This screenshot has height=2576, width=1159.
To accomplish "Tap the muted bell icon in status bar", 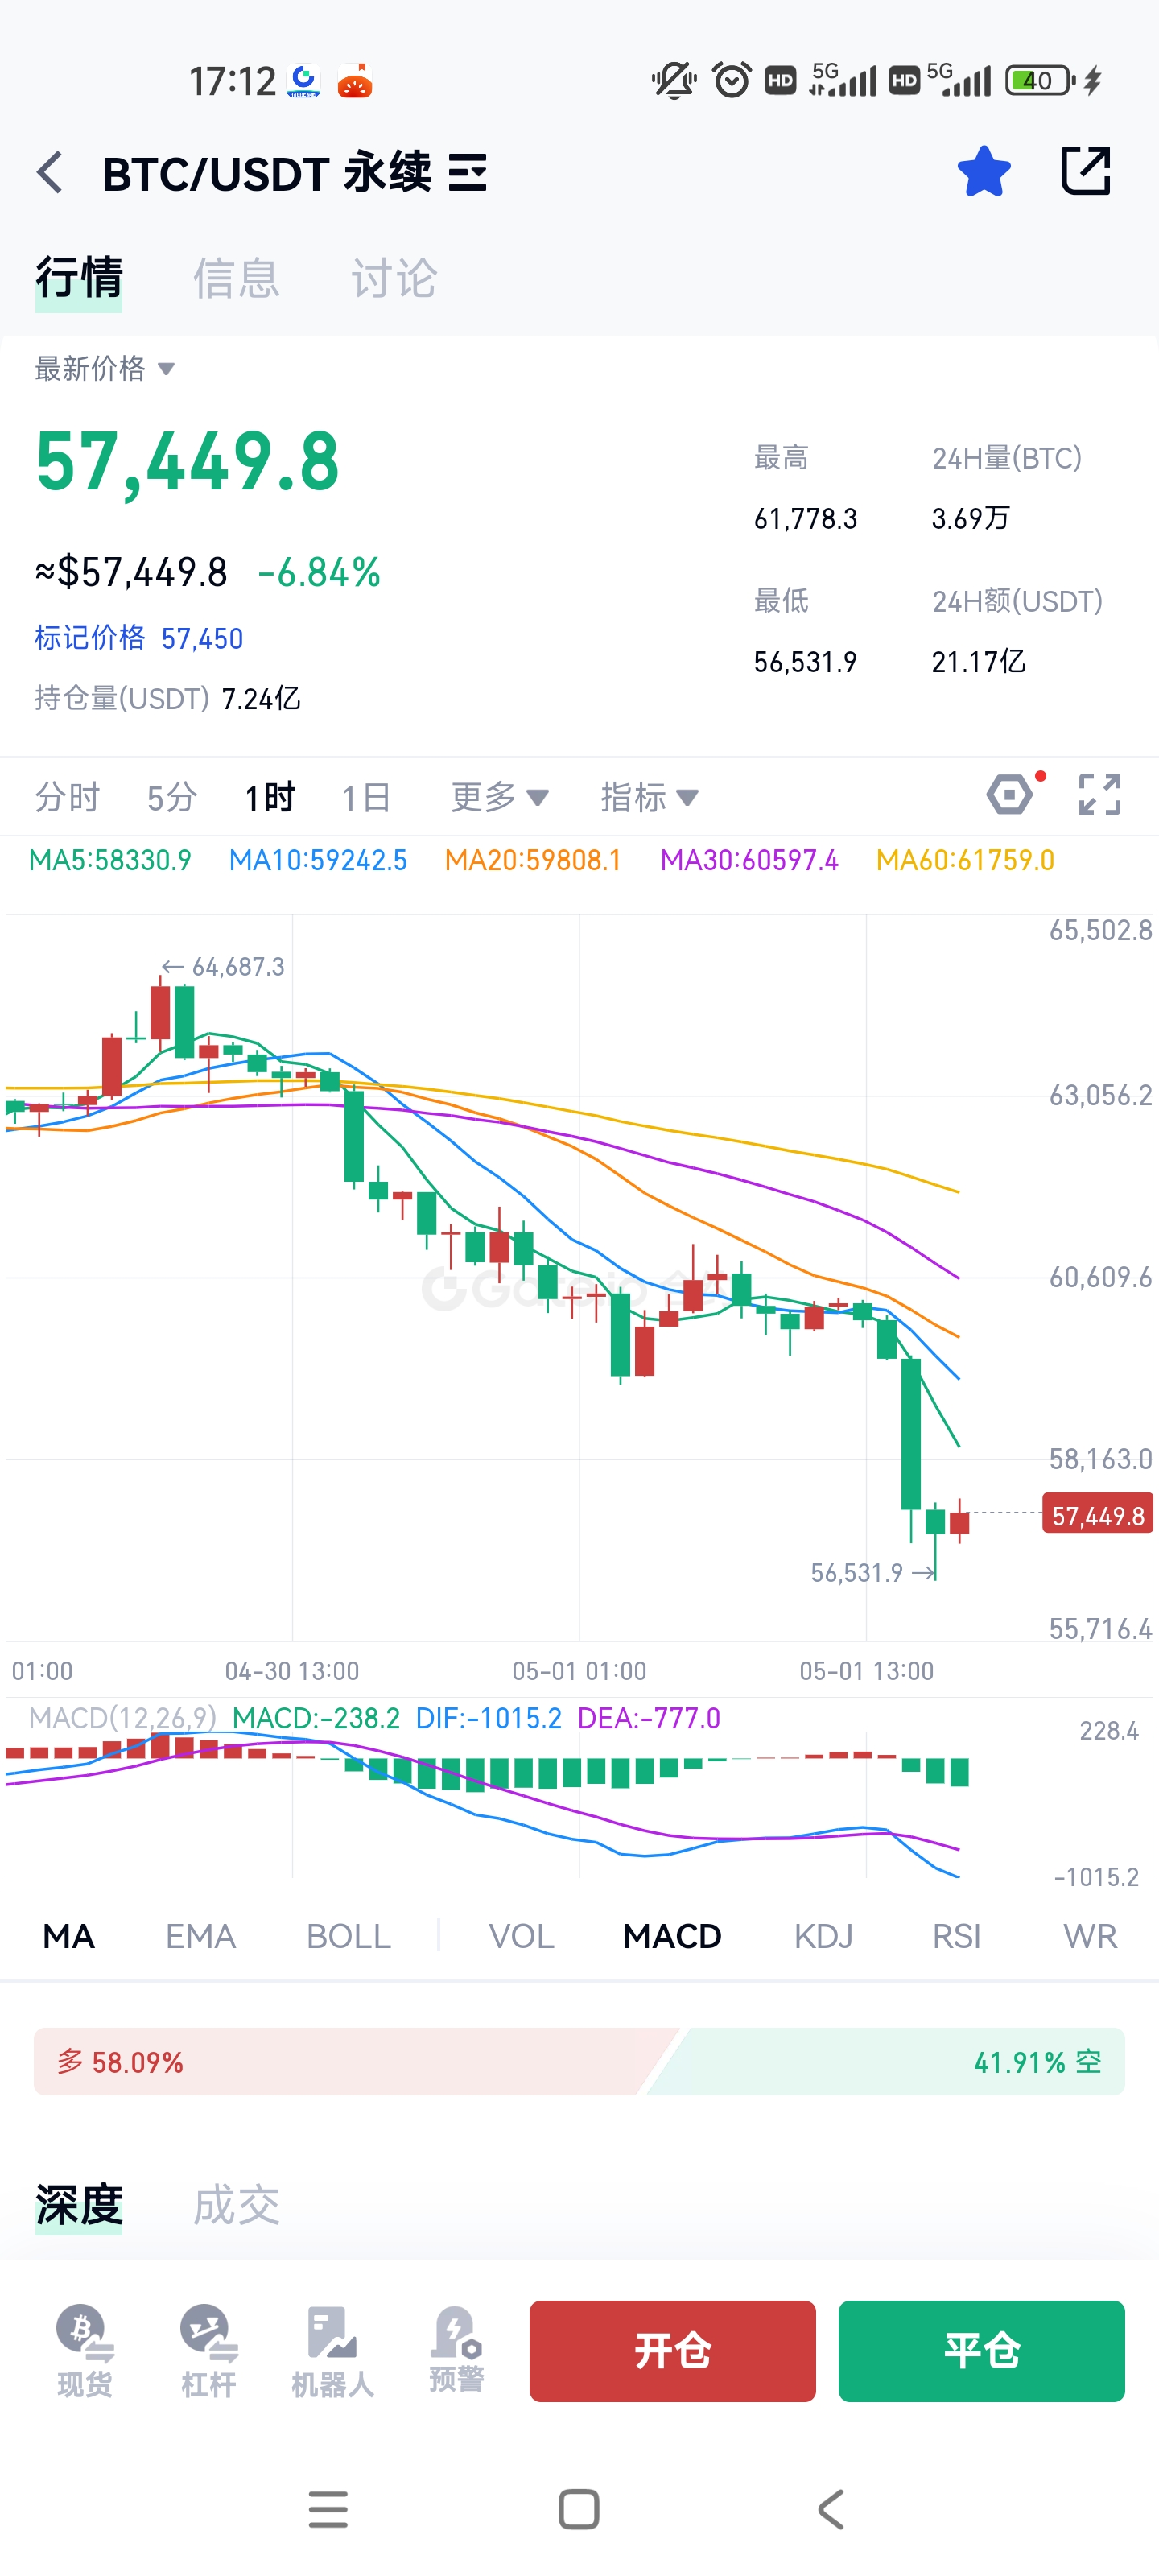I will point(674,80).
